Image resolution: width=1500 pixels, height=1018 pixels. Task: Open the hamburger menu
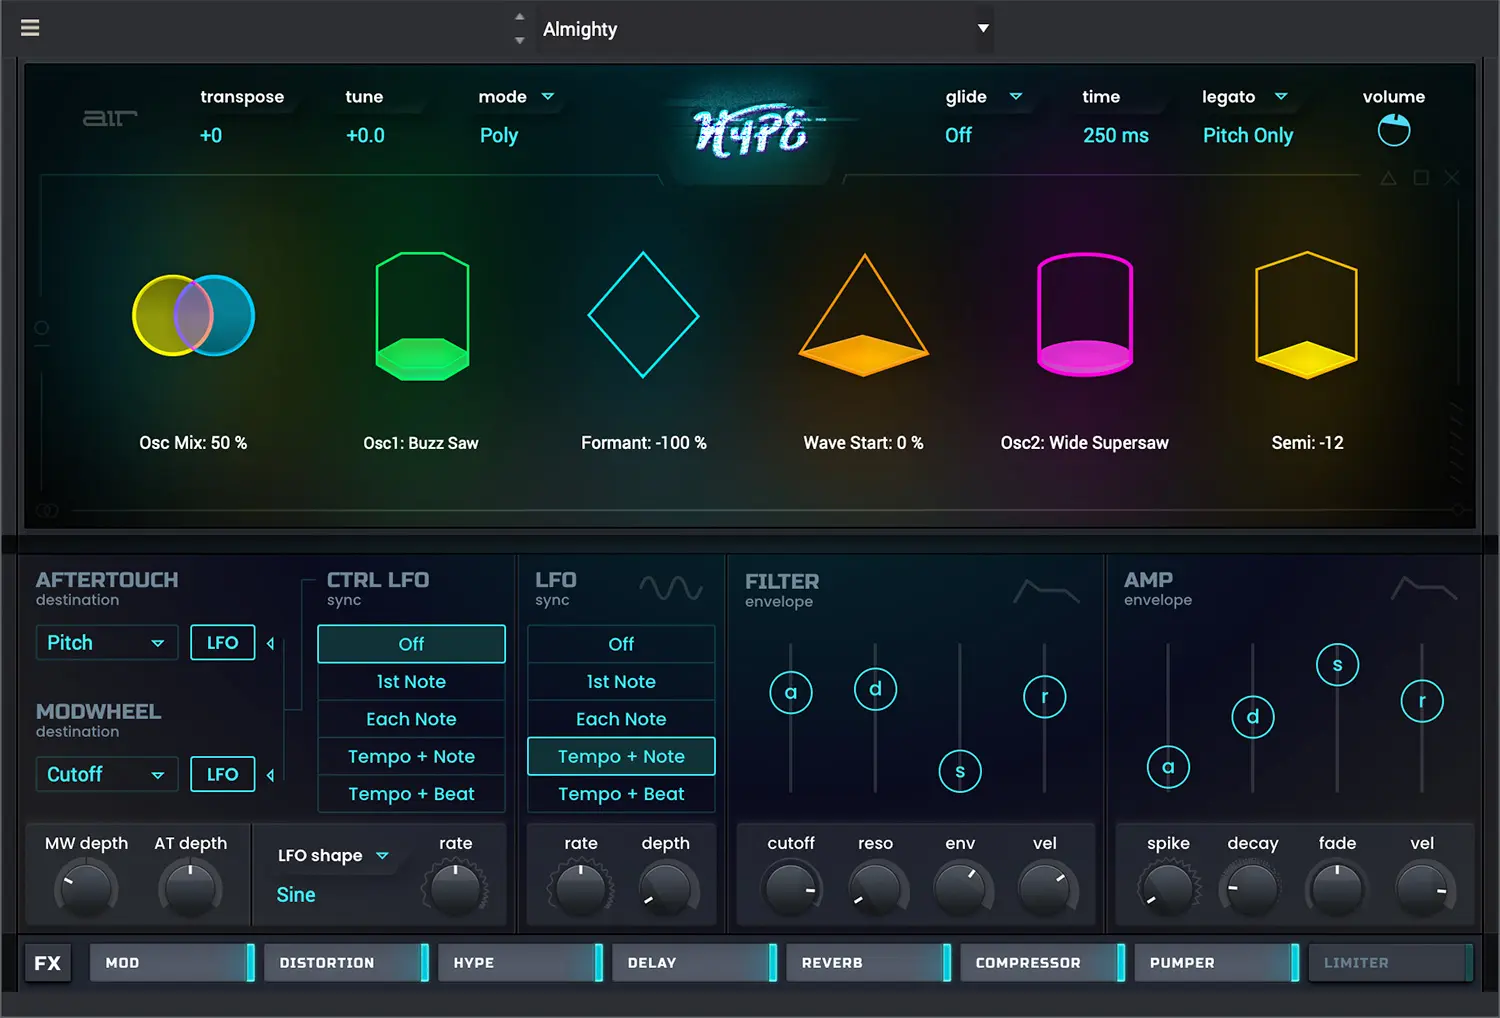point(29,27)
